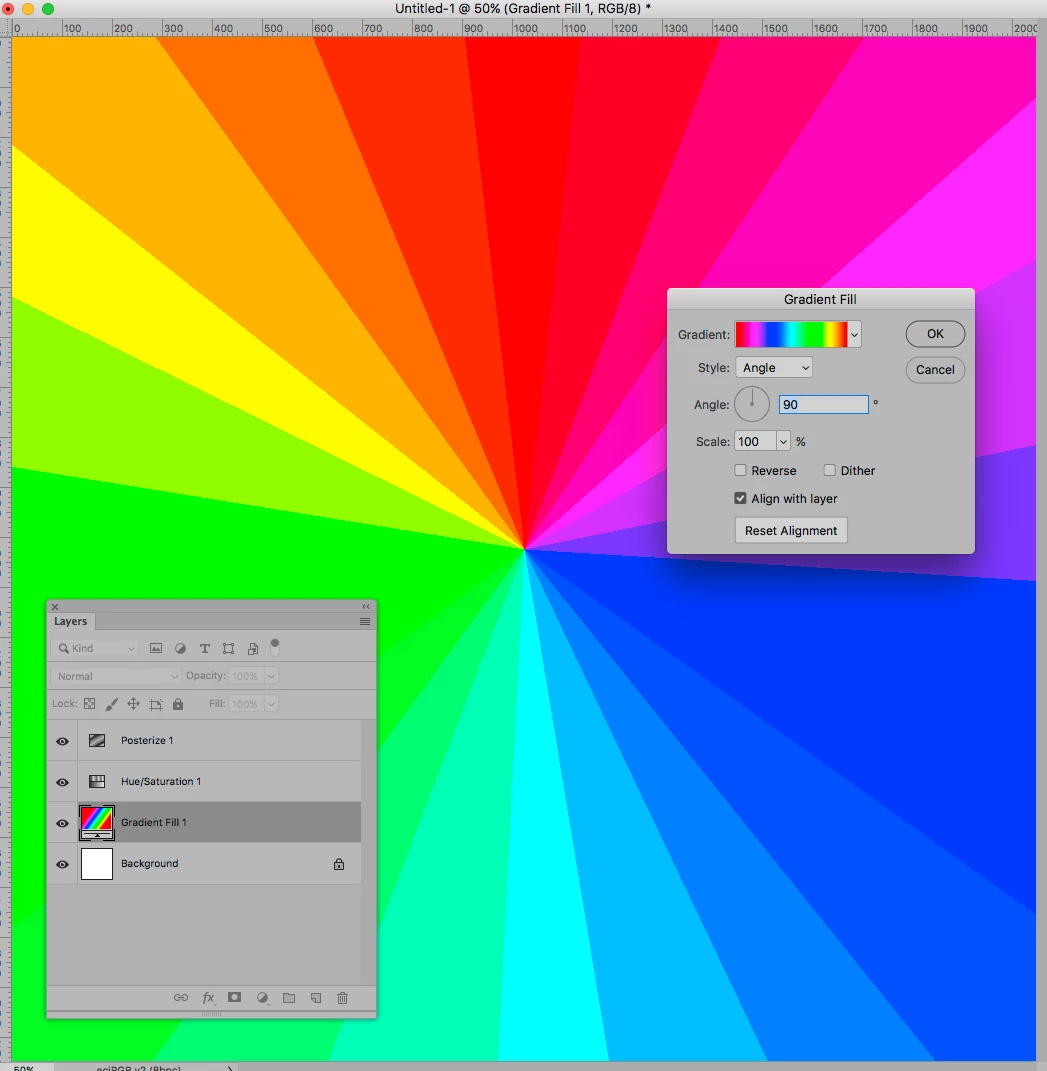Screen dimensions: 1047x1071
Task: Select the Hue/Saturation 1 layer name
Action: click(x=161, y=781)
